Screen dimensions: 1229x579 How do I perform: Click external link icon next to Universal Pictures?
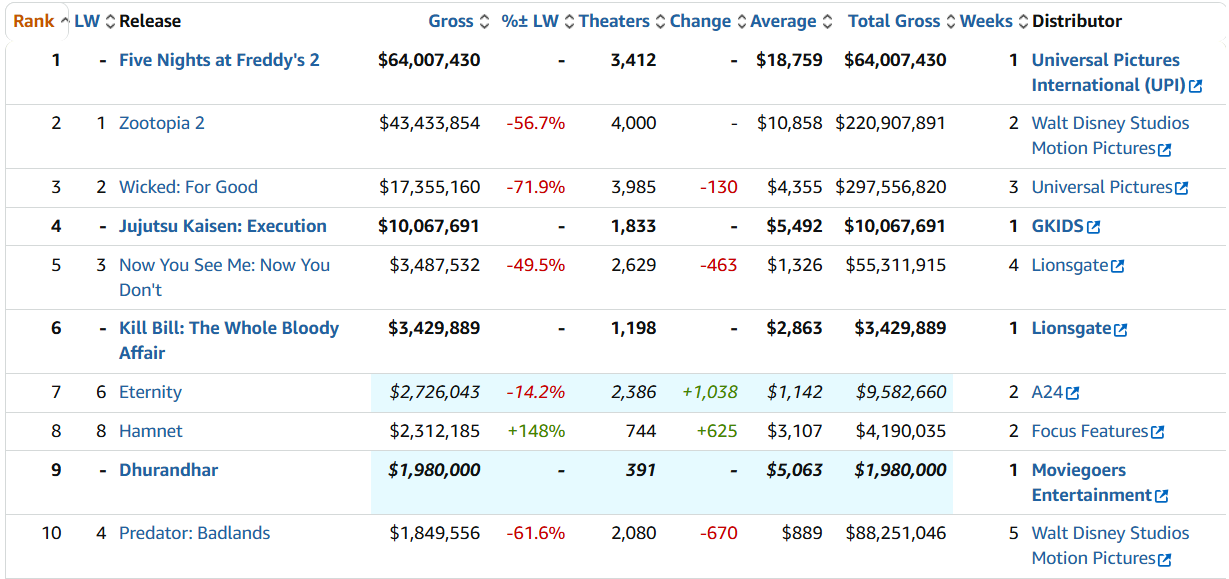pyautogui.click(x=1182, y=188)
